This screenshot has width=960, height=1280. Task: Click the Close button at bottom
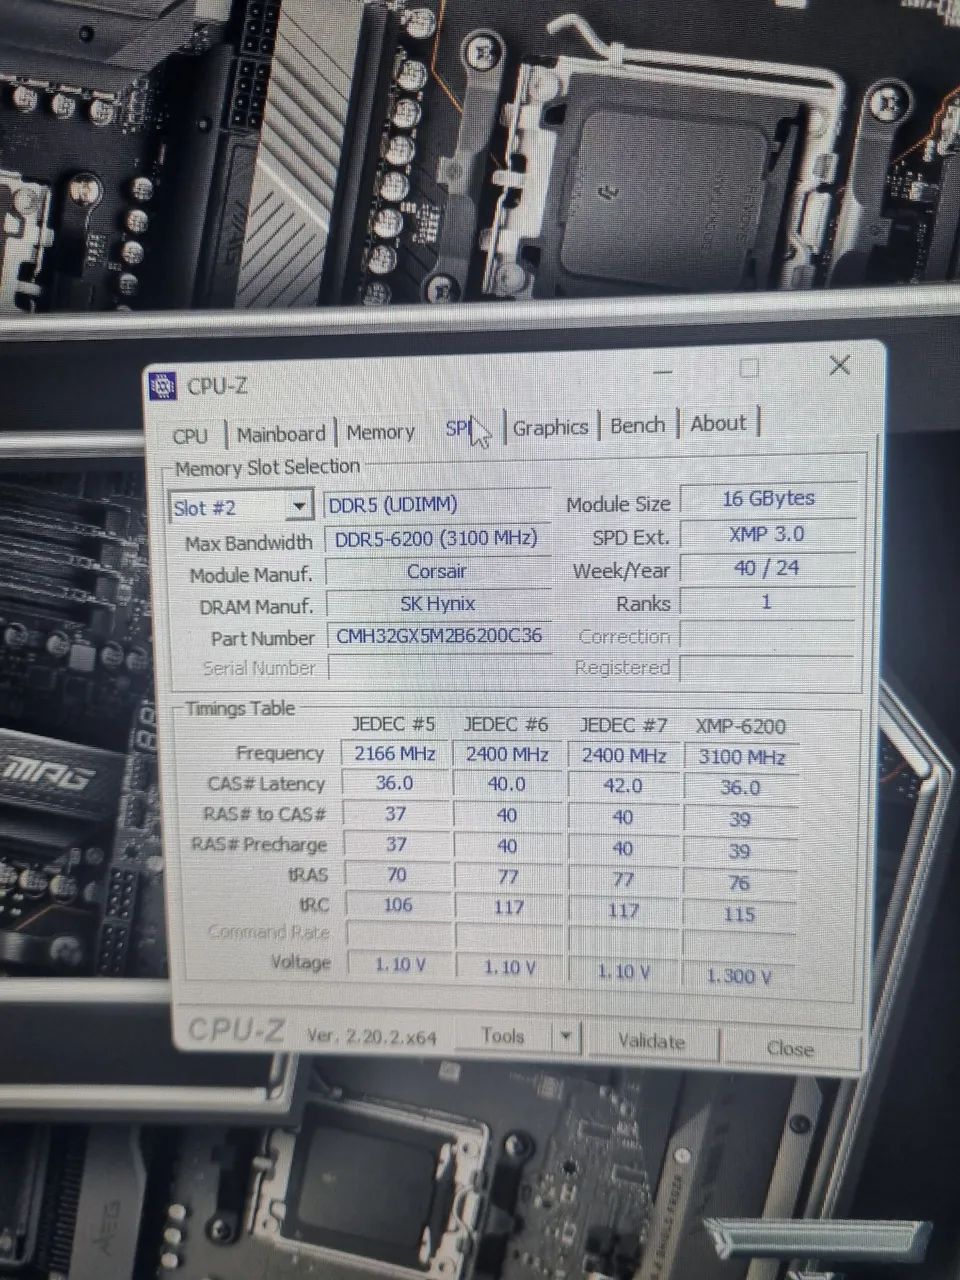click(790, 1048)
